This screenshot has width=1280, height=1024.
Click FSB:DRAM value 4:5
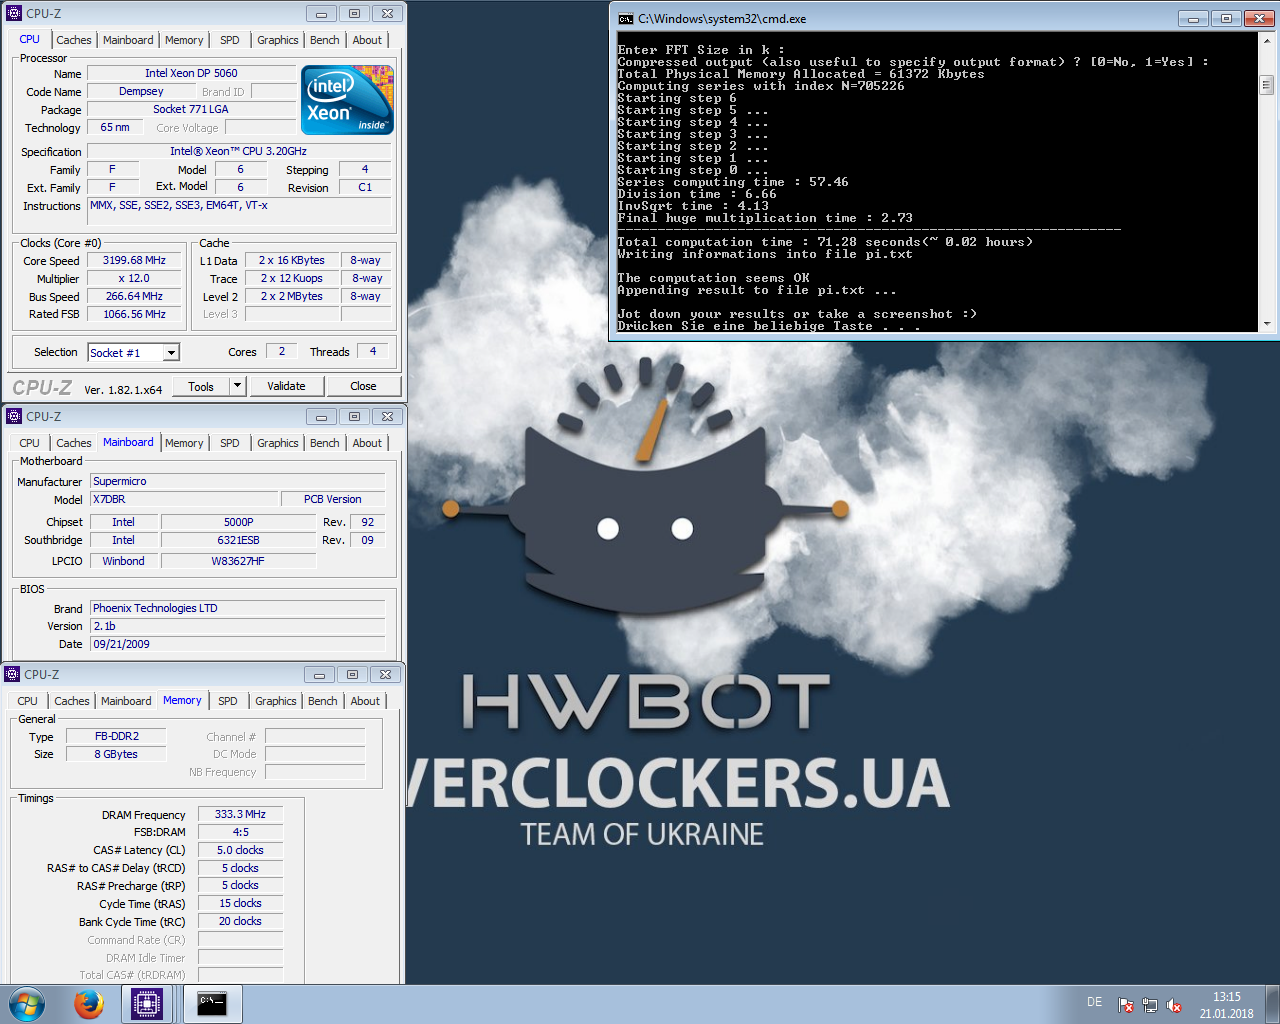240,832
